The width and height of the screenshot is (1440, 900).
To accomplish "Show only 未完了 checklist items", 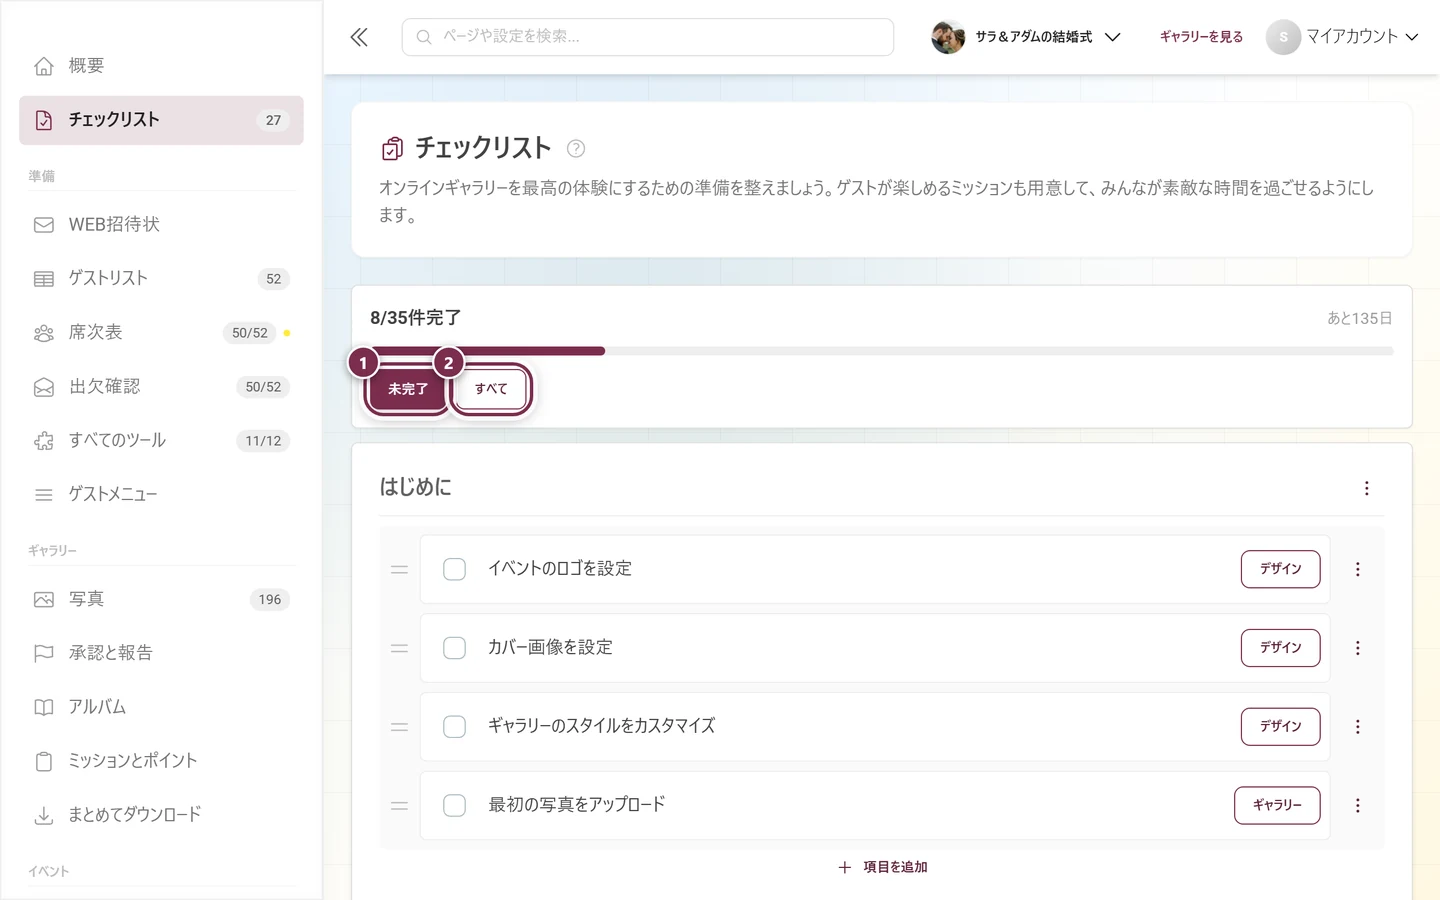I will [408, 389].
